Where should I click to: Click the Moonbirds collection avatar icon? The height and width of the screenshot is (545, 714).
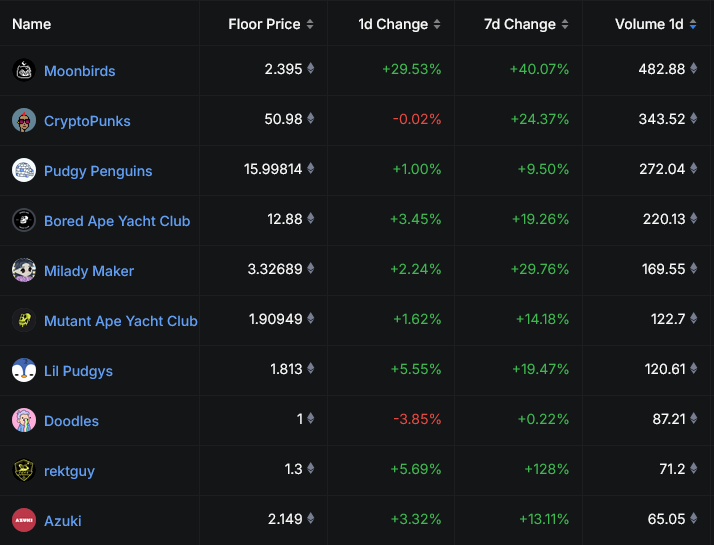(x=24, y=70)
